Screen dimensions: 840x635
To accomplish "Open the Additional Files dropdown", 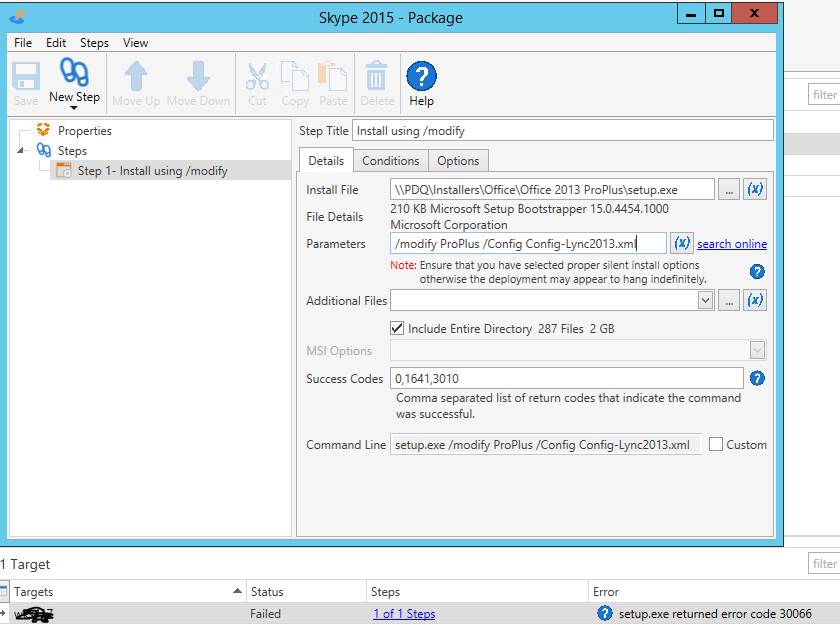I will tap(705, 300).
